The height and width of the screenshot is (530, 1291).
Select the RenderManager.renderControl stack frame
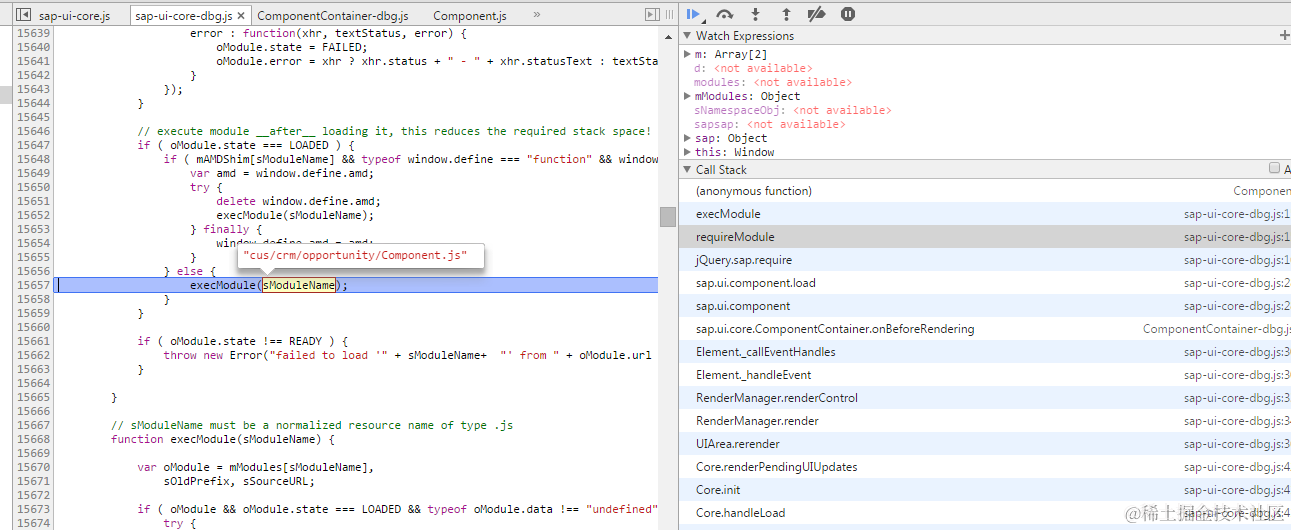click(985, 398)
